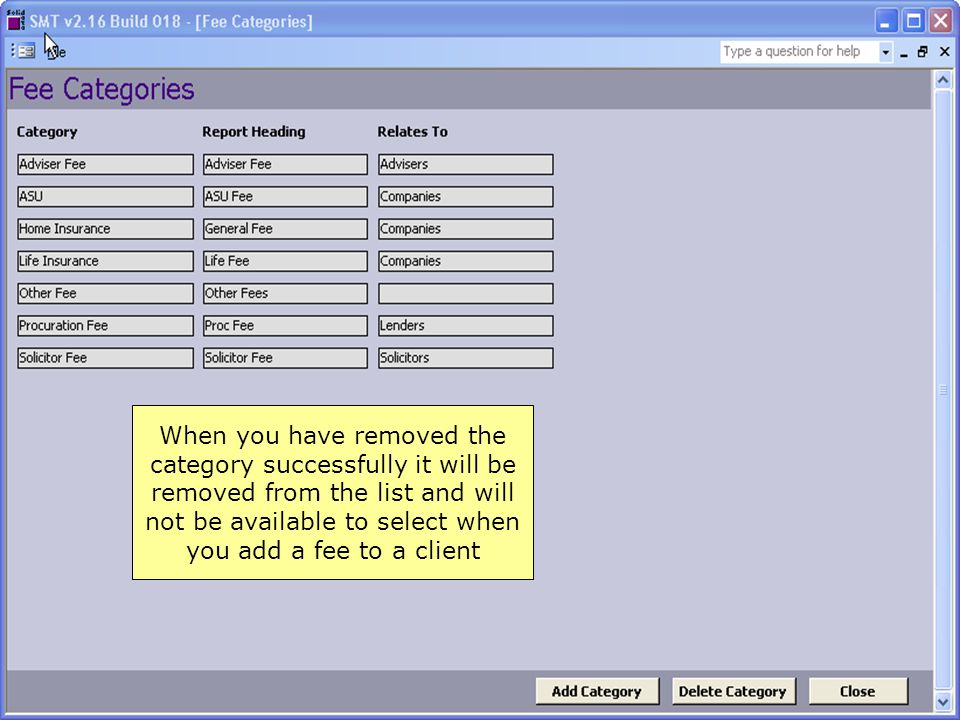Viewport: 960px width, 720px height.
Task: Select the Solicitor Fee category field
Action: tap(105, 358)
